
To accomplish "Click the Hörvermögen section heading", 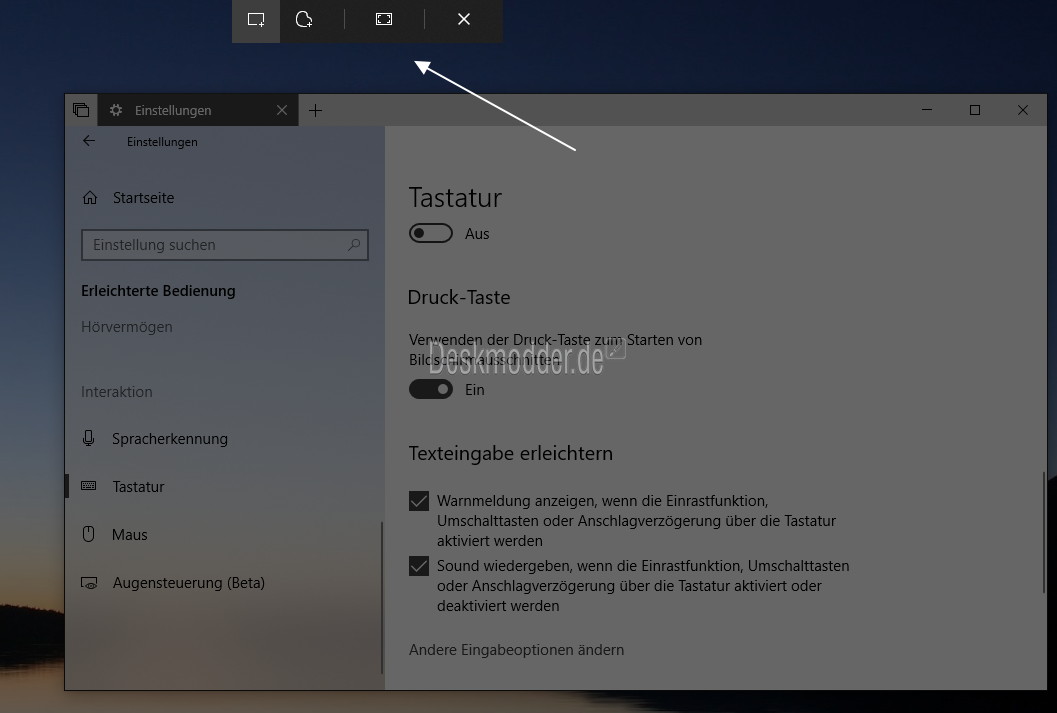I will click(x=127, y=327).
